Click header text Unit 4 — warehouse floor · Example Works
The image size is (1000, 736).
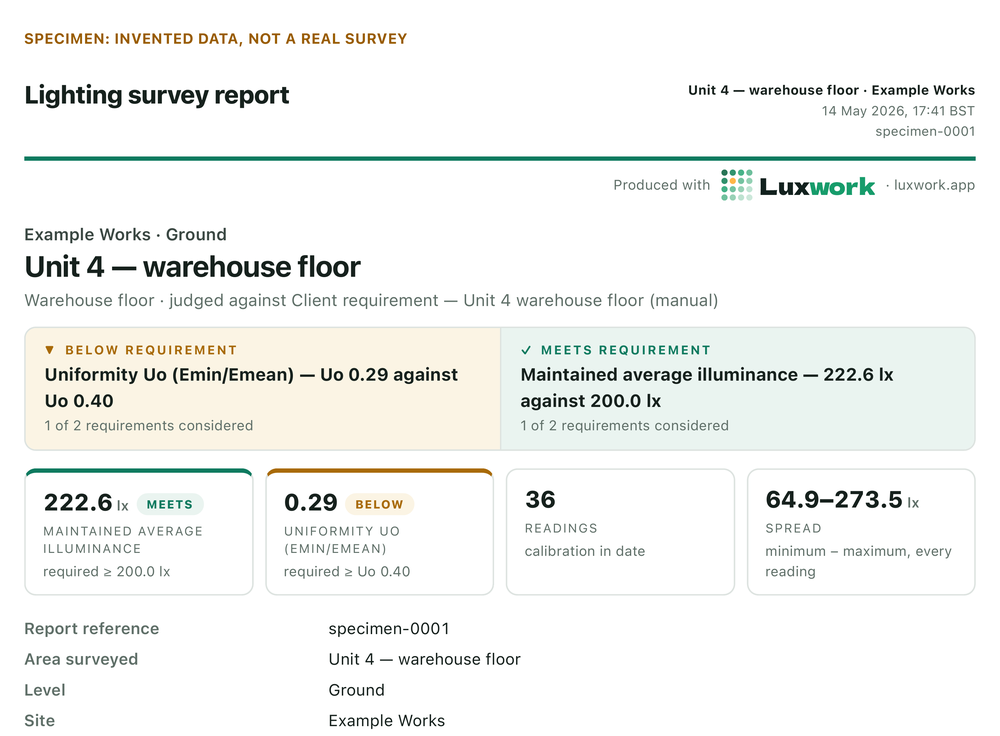pos(831,90)
